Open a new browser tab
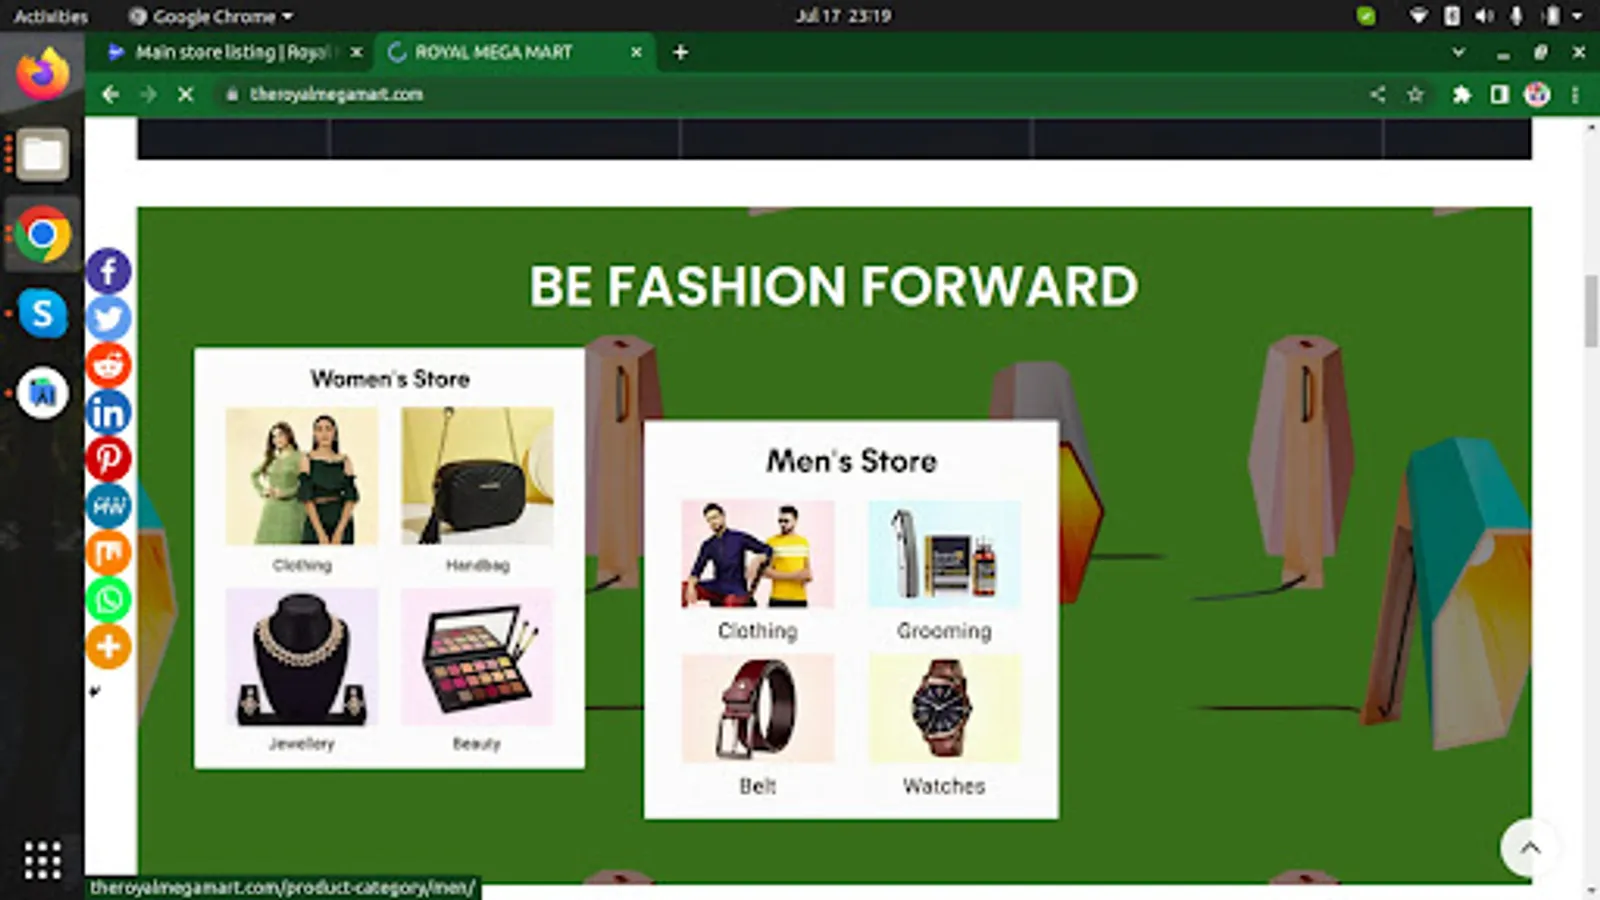 tap(680, 52)
